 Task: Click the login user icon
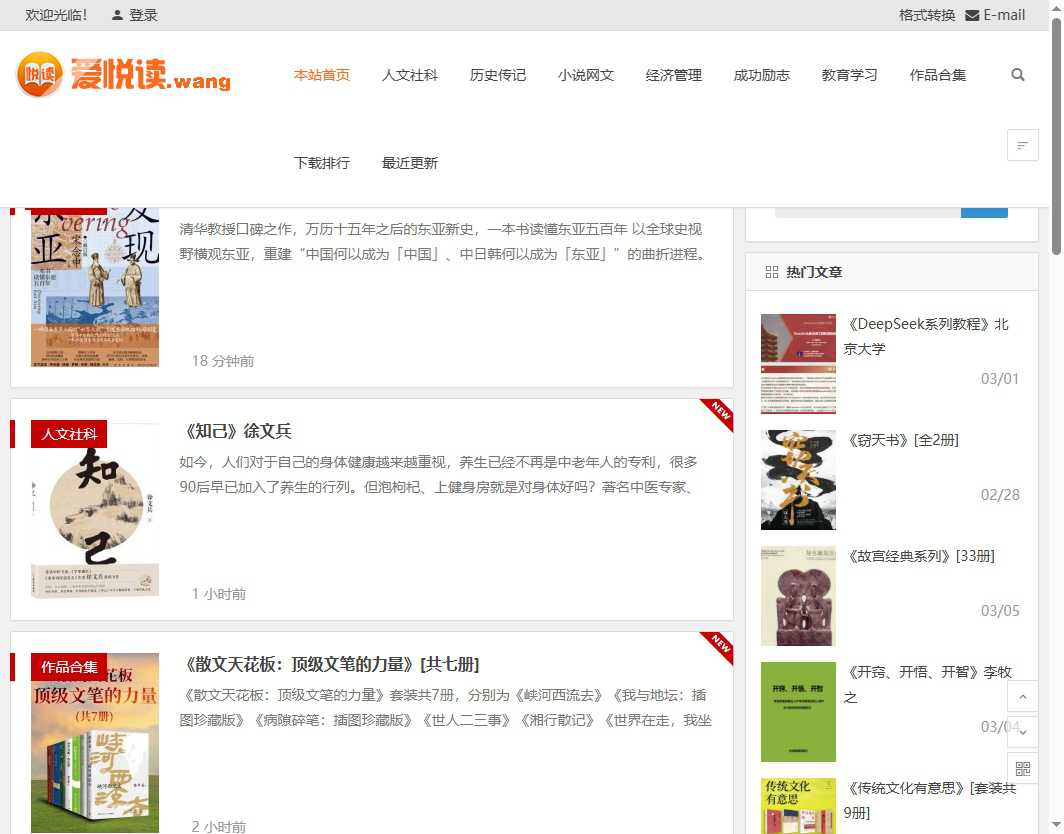tap(118, 15)
